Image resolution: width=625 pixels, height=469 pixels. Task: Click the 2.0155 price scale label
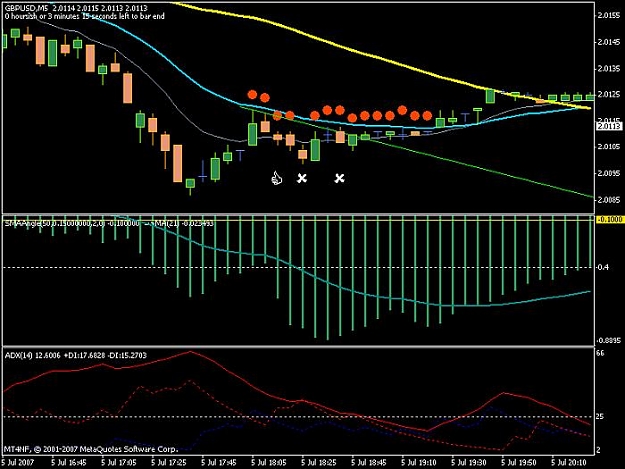click(x=609, y=16)
